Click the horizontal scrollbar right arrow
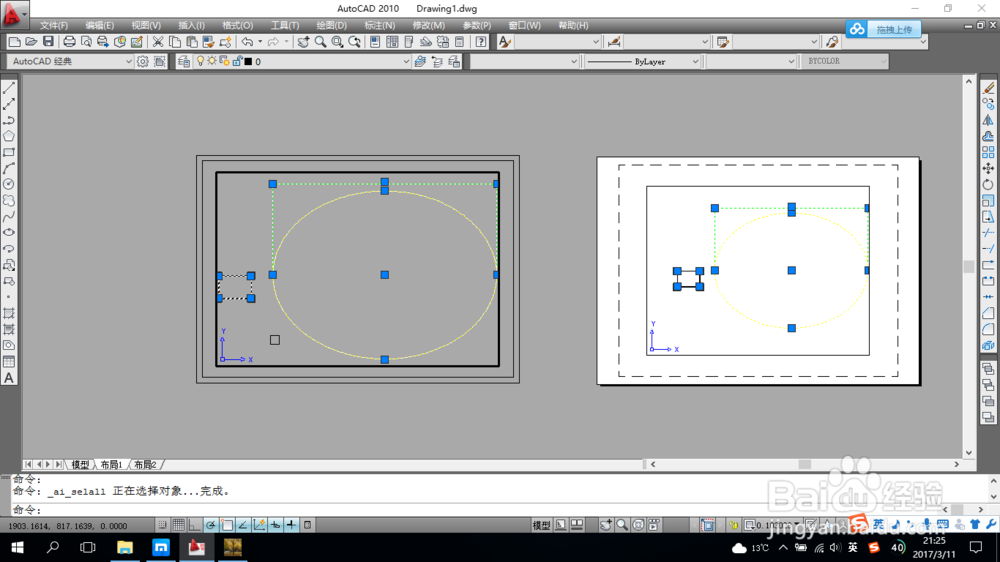The image size is (1000, 562). tap(956, 464)
